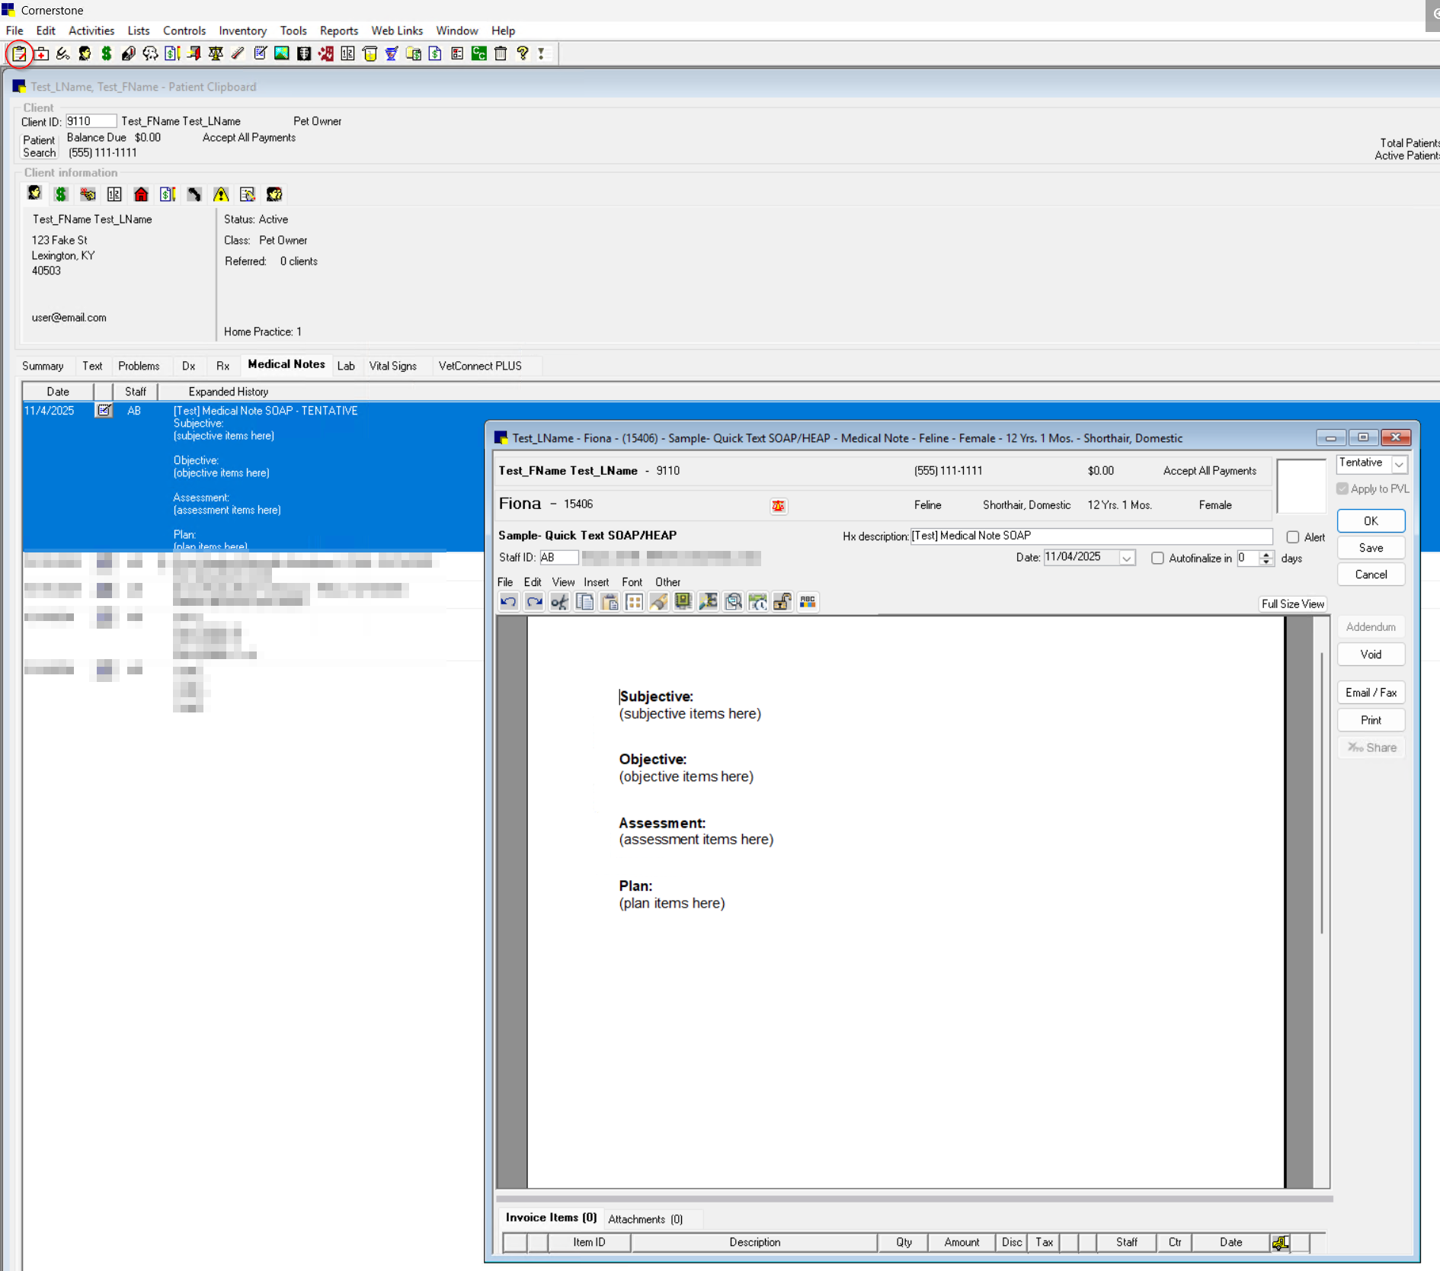Click the OK button
The height and width of the screenshot is (1271, 1440).
(x=1371, y=521)
